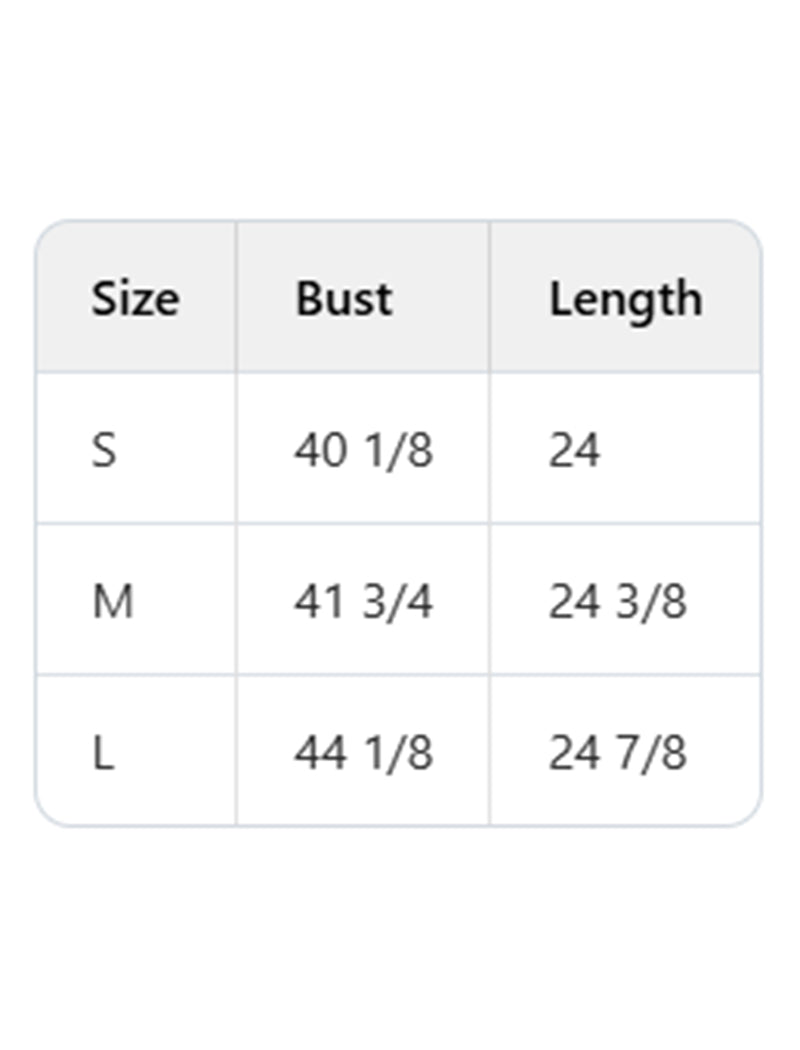Click the number 40 in S bust
800x1050 pixels.
point(320,450)
